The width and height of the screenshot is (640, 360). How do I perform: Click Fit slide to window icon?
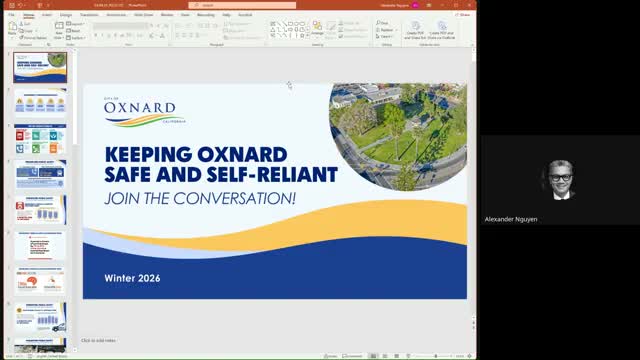(x=469, y=356)
